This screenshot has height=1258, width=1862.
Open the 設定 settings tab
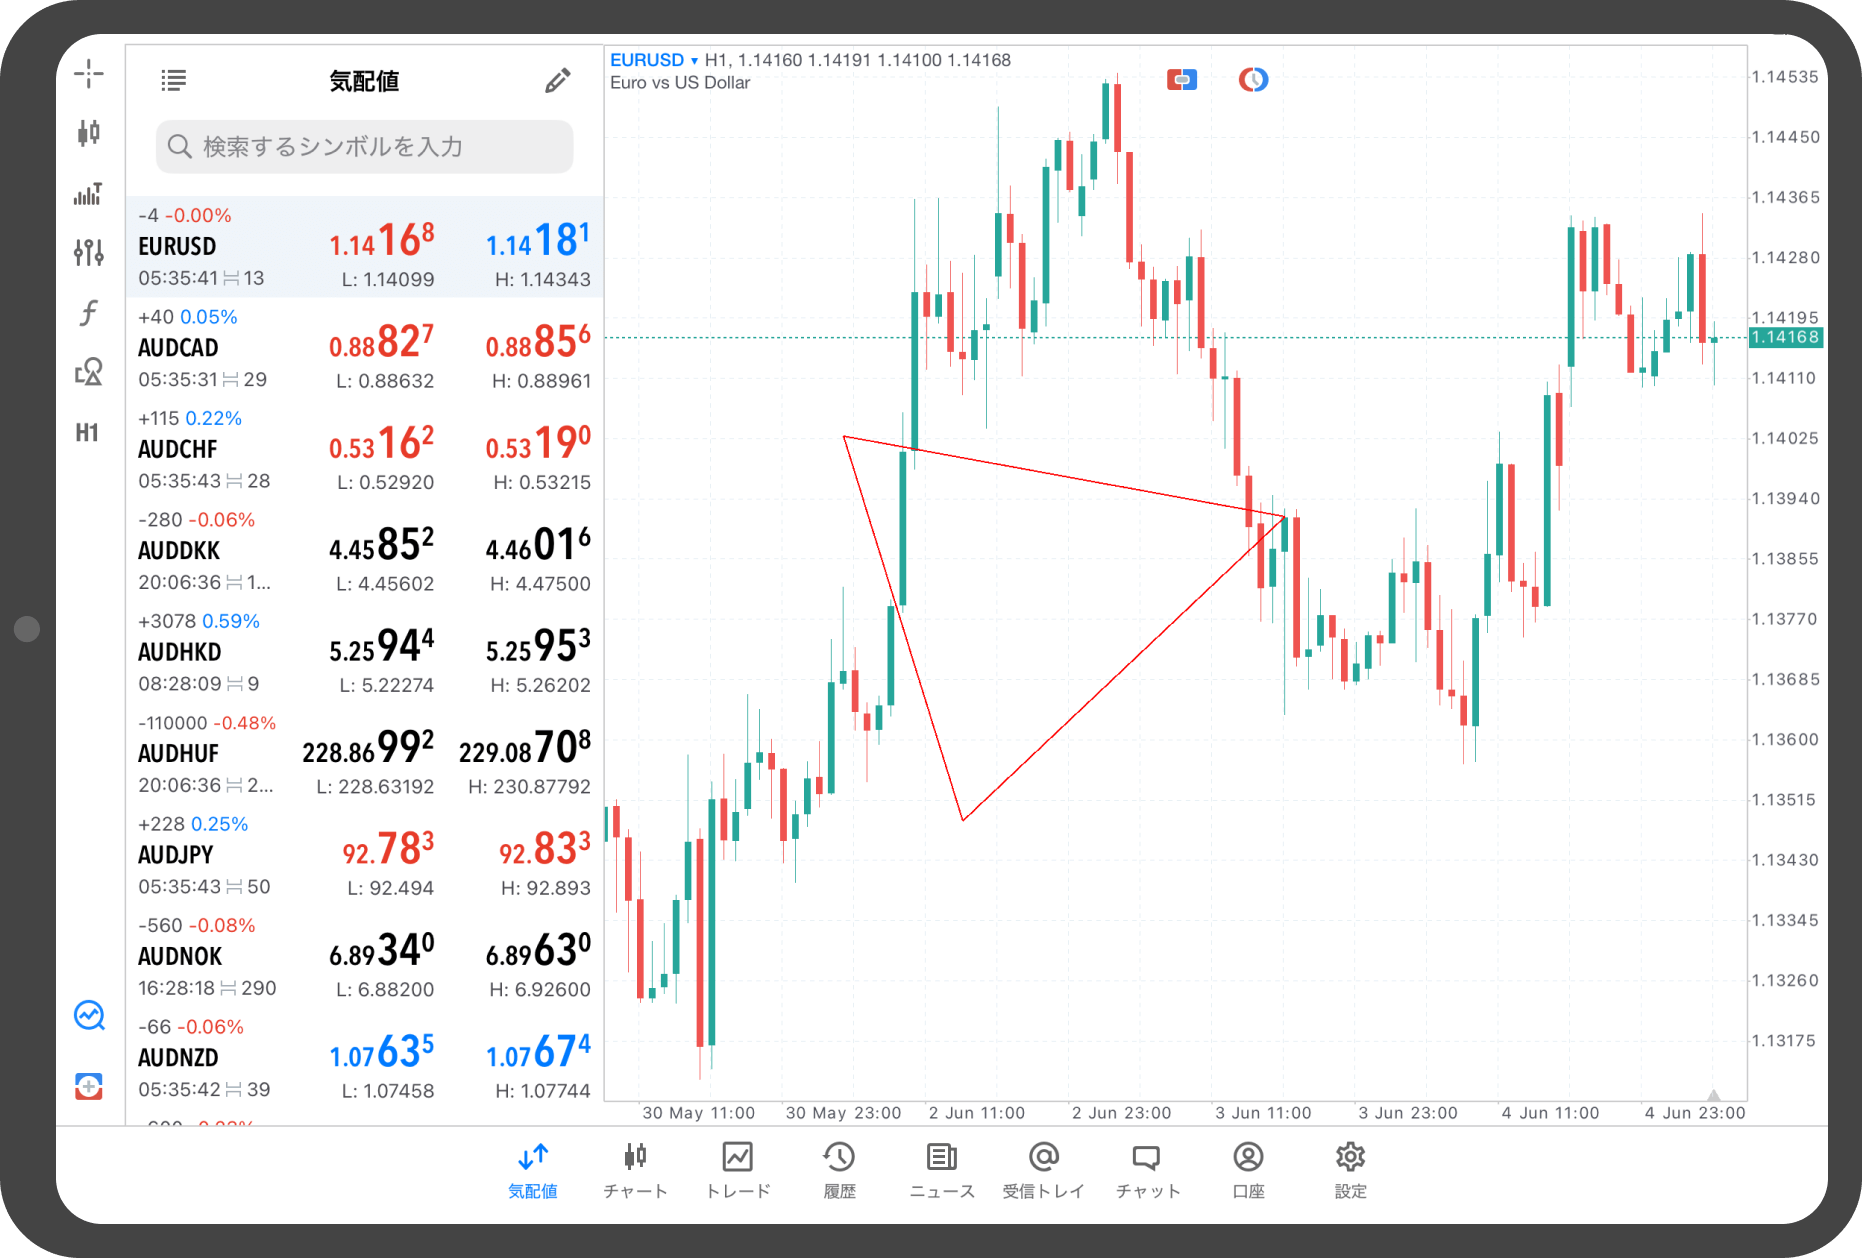tap(1350, 1169)
